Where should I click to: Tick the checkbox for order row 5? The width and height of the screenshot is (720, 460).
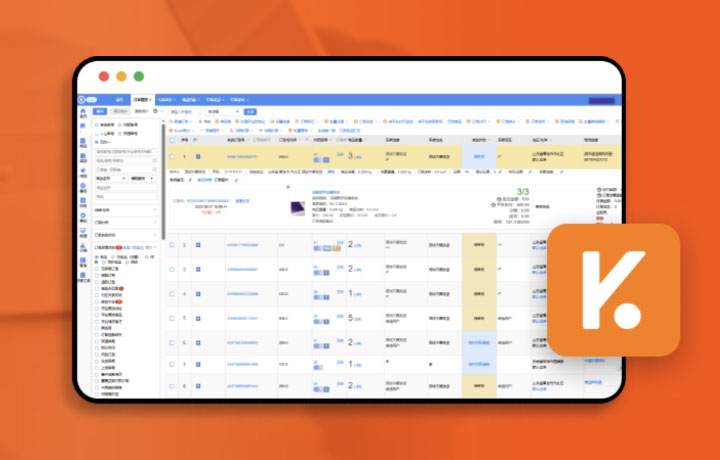point(172,318)
